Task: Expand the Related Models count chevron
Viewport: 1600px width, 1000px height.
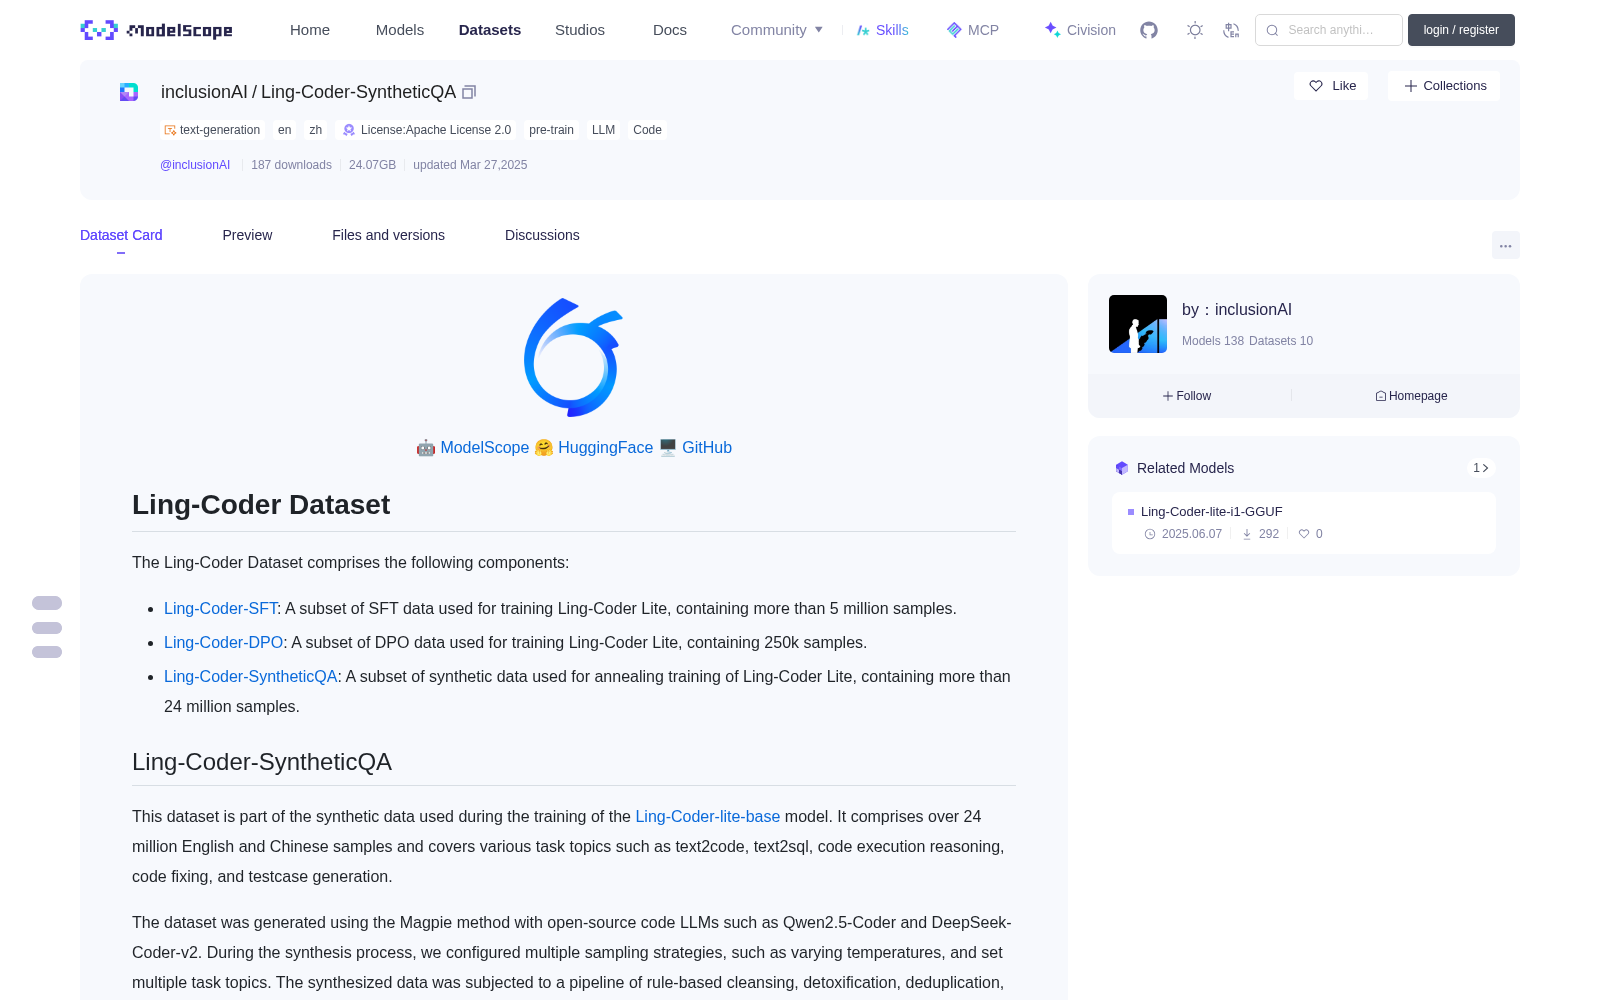Action: point(1481,468)
